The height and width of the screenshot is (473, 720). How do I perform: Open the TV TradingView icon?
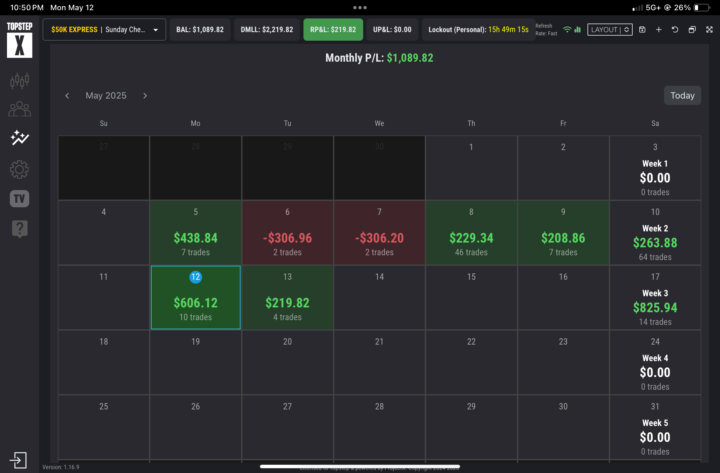coord(19,199)
